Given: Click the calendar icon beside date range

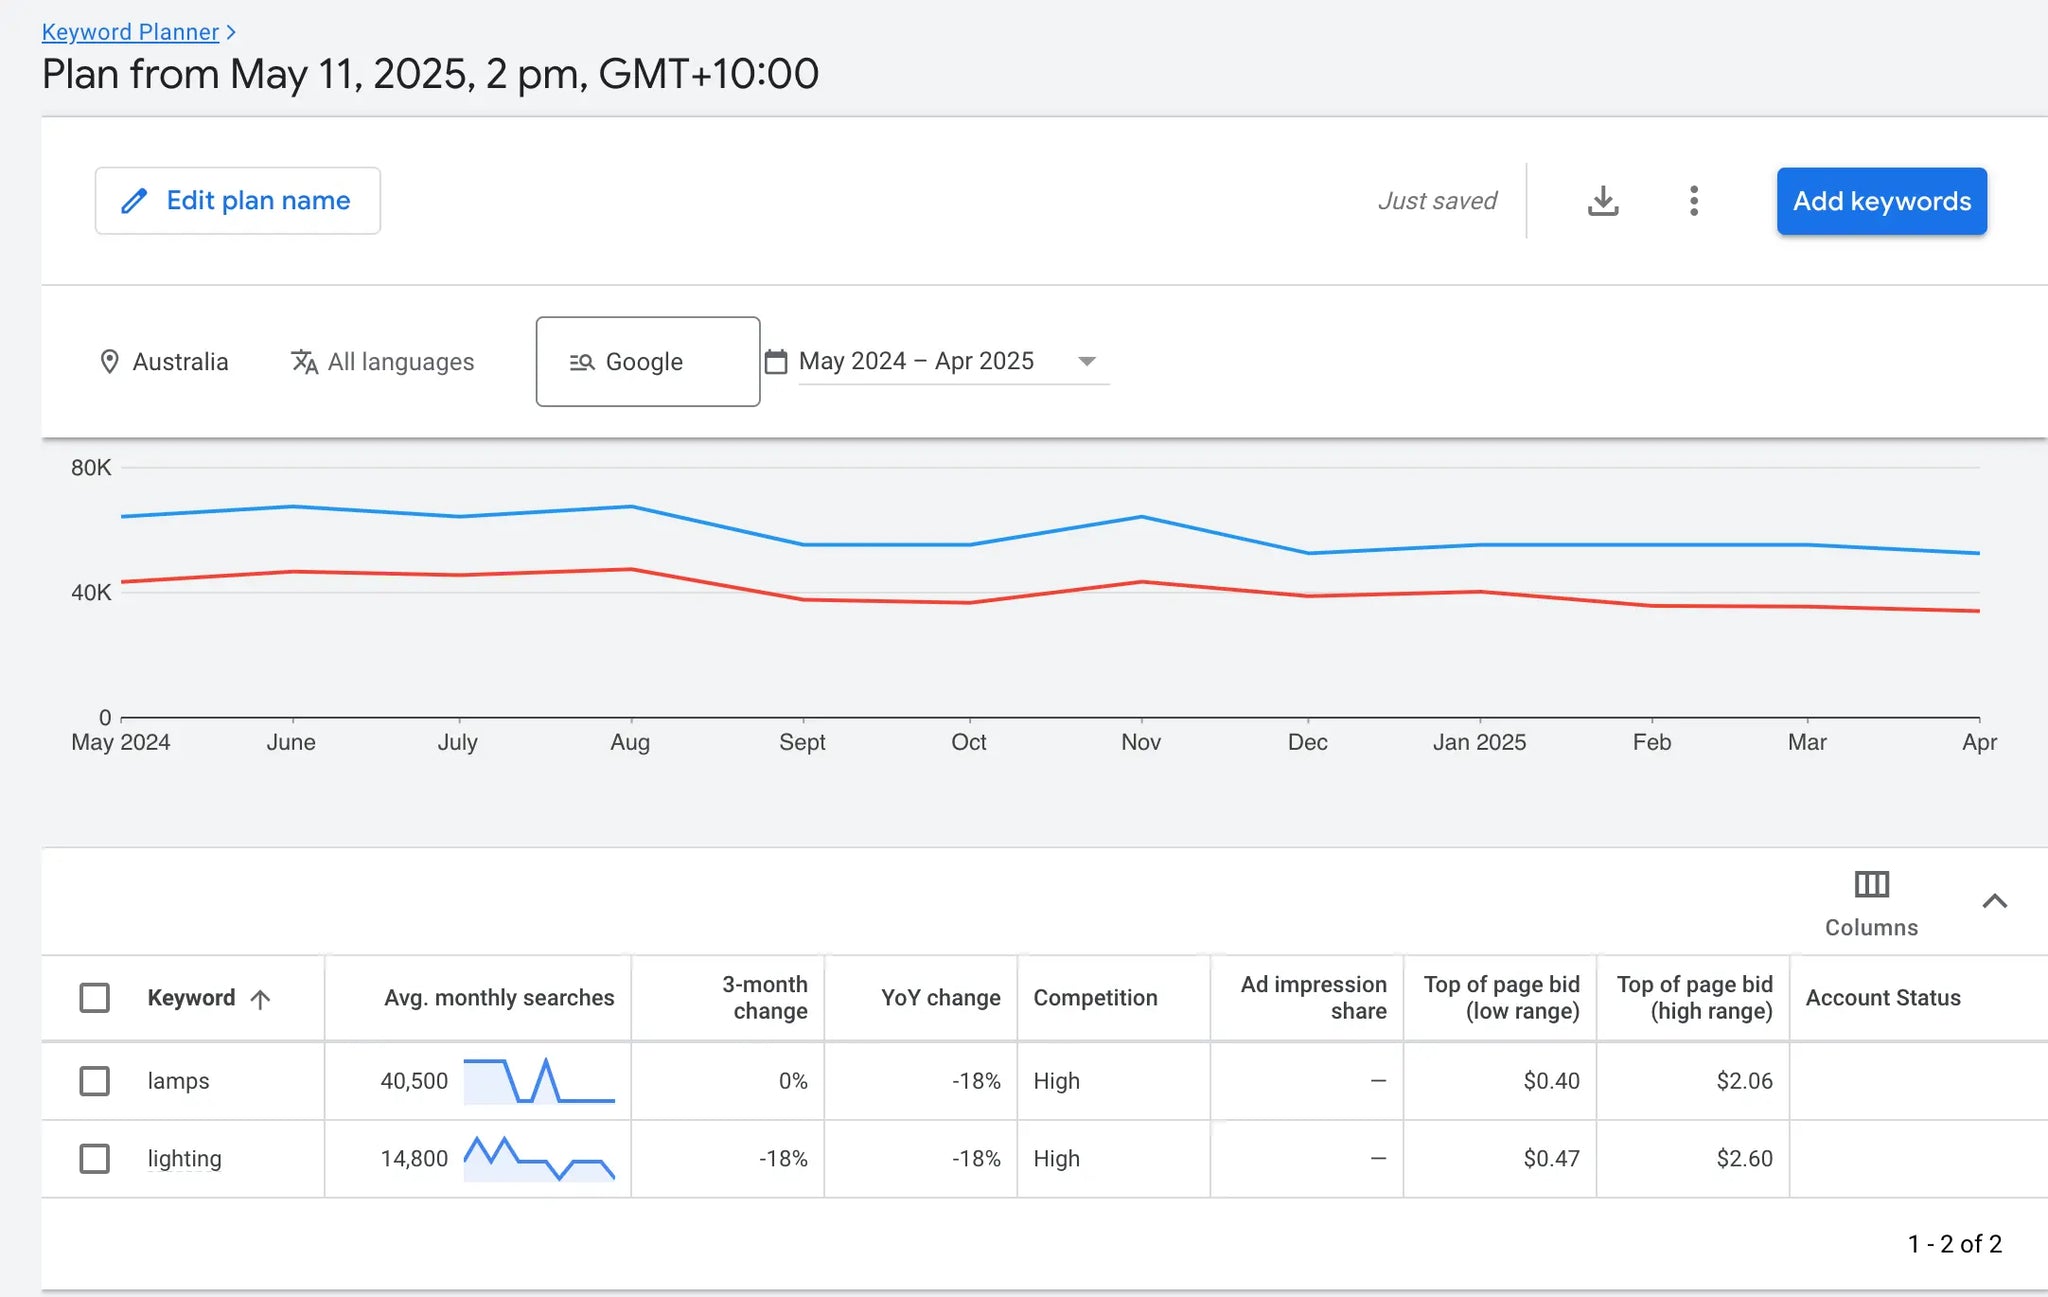Looking at the screenshot, I should point(776,362).
